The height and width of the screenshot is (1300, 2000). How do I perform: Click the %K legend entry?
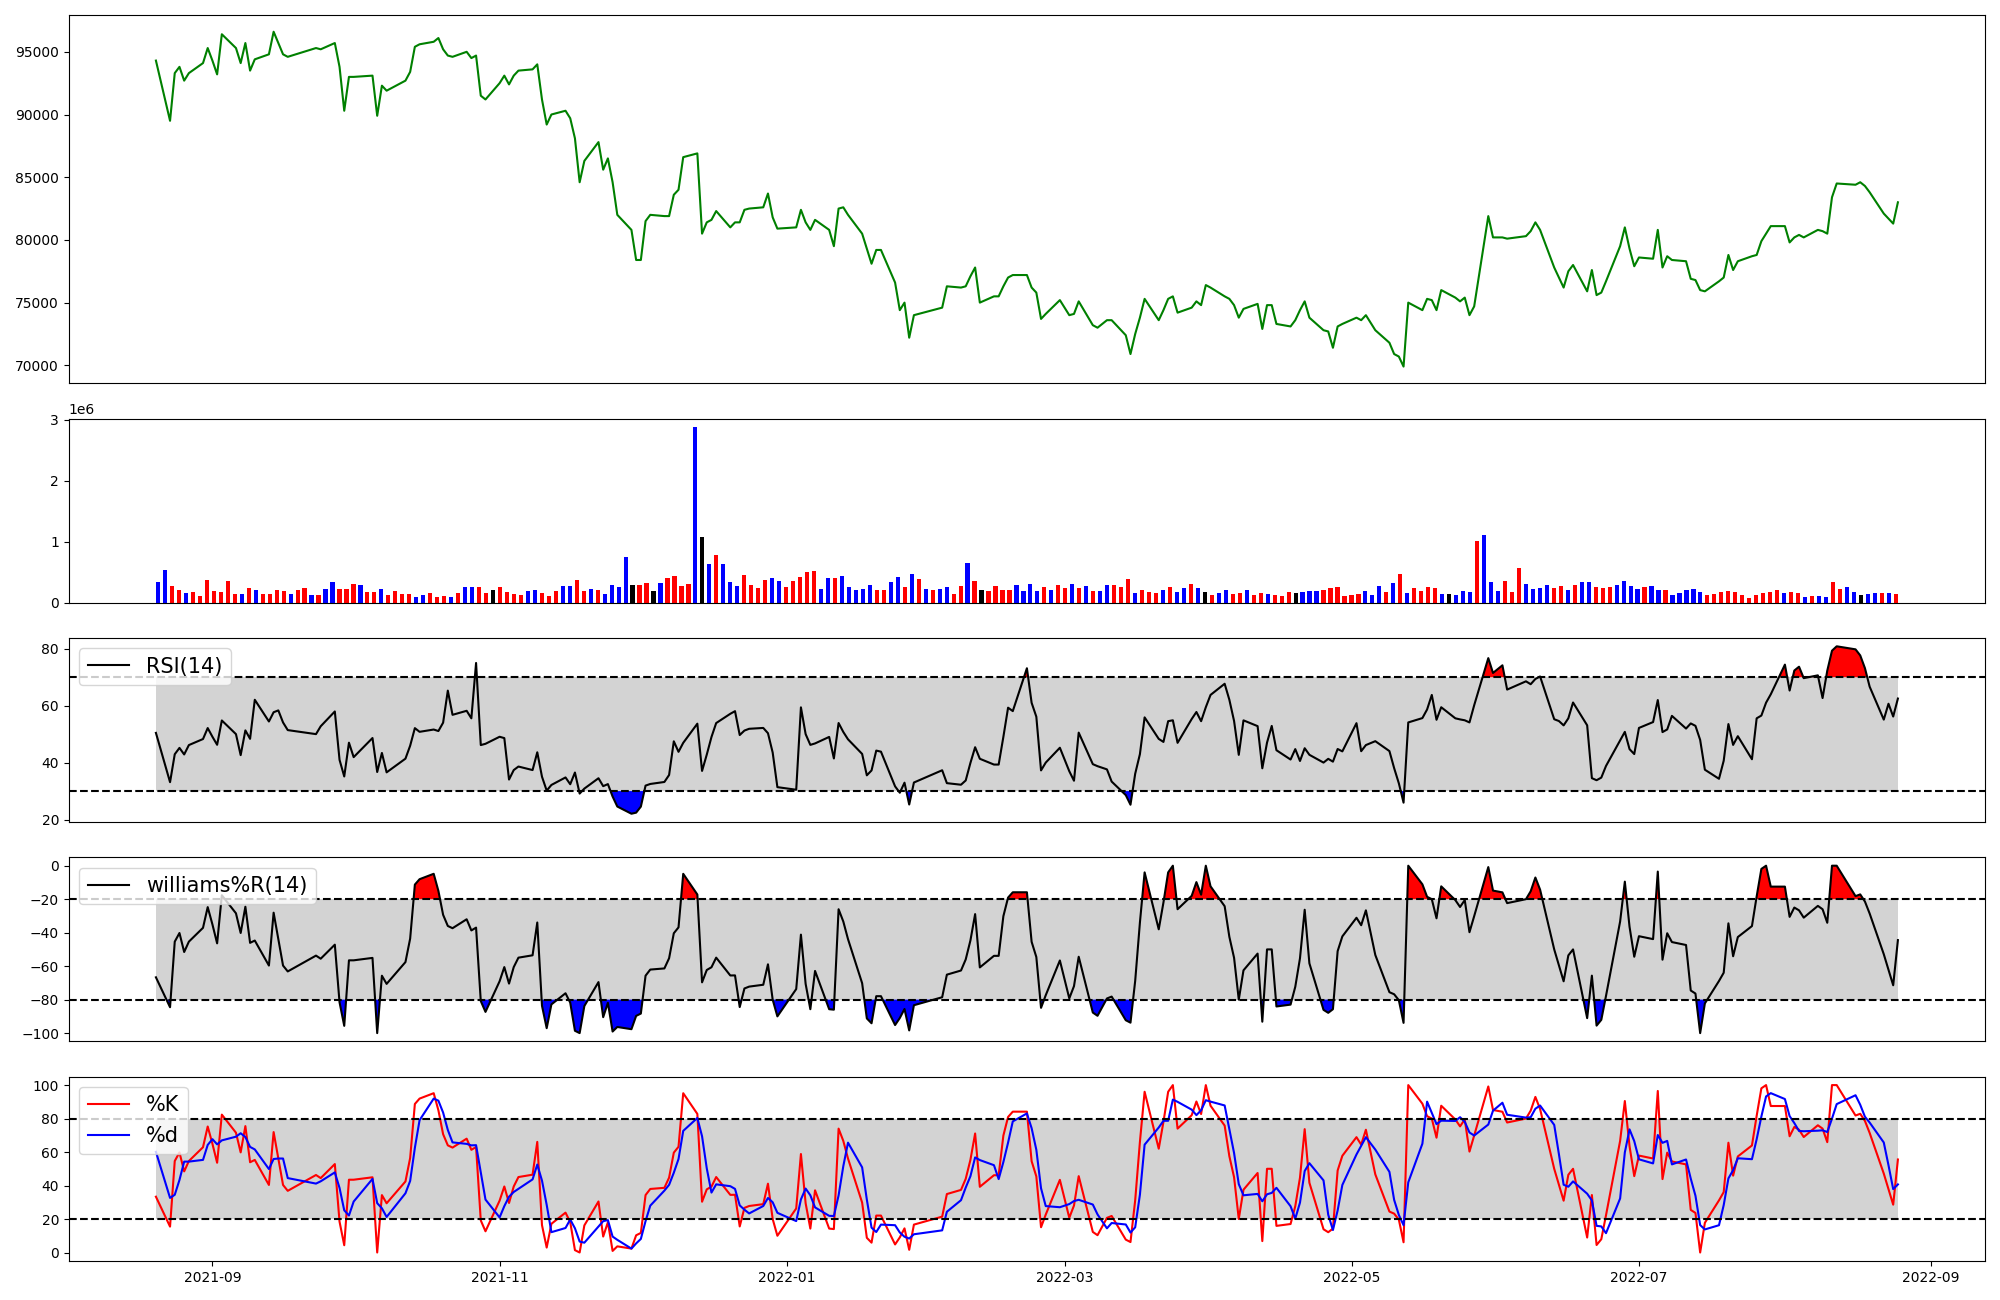[x=162, y=1104]
